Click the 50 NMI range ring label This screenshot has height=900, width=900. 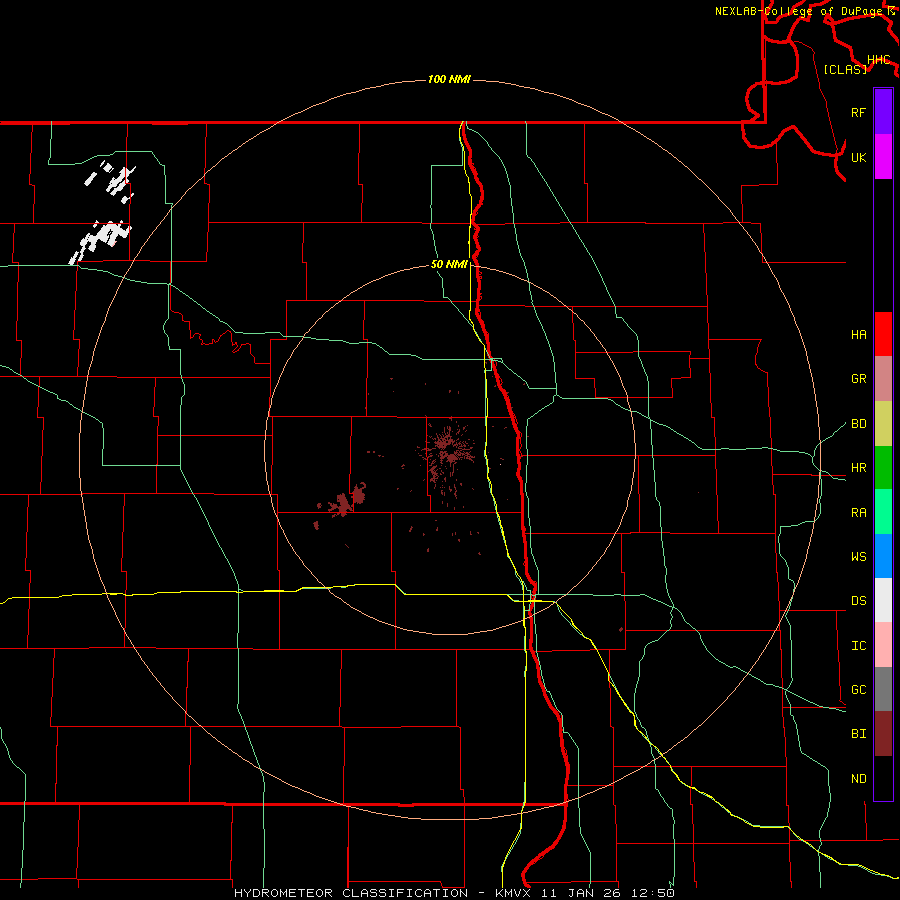(x=449, y=264)
